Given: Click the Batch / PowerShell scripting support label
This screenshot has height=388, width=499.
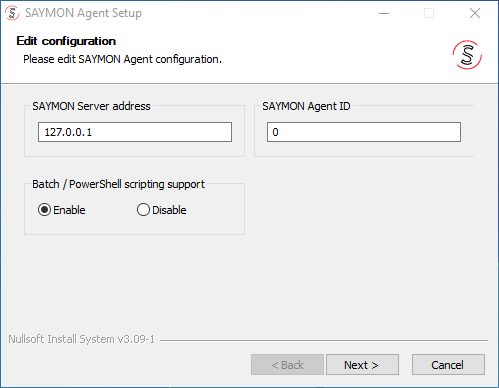Looking at the screenshot, I should point(118,184).
